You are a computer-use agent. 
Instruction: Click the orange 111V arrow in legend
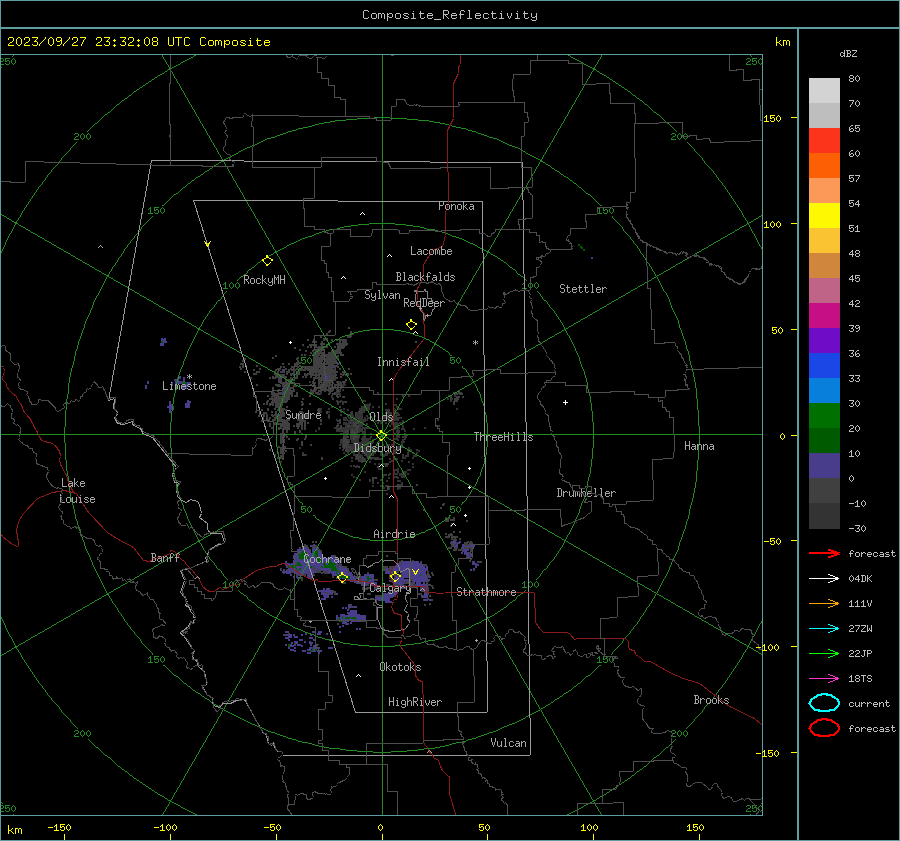tap(824, 603)
